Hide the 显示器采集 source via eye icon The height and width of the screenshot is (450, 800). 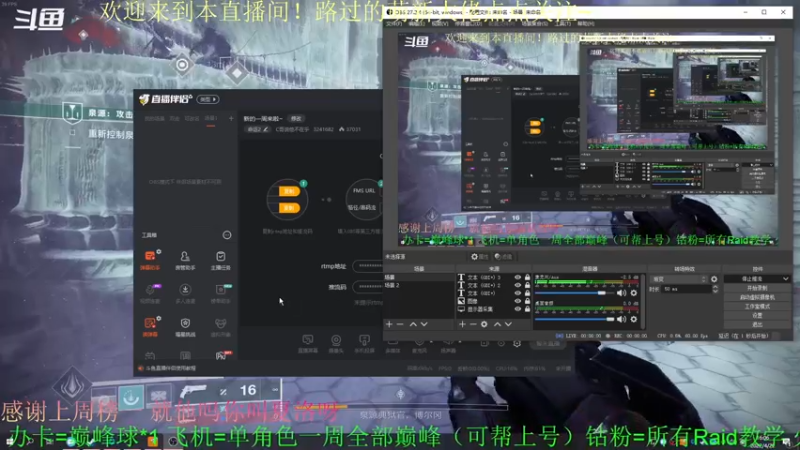(518, 309)
